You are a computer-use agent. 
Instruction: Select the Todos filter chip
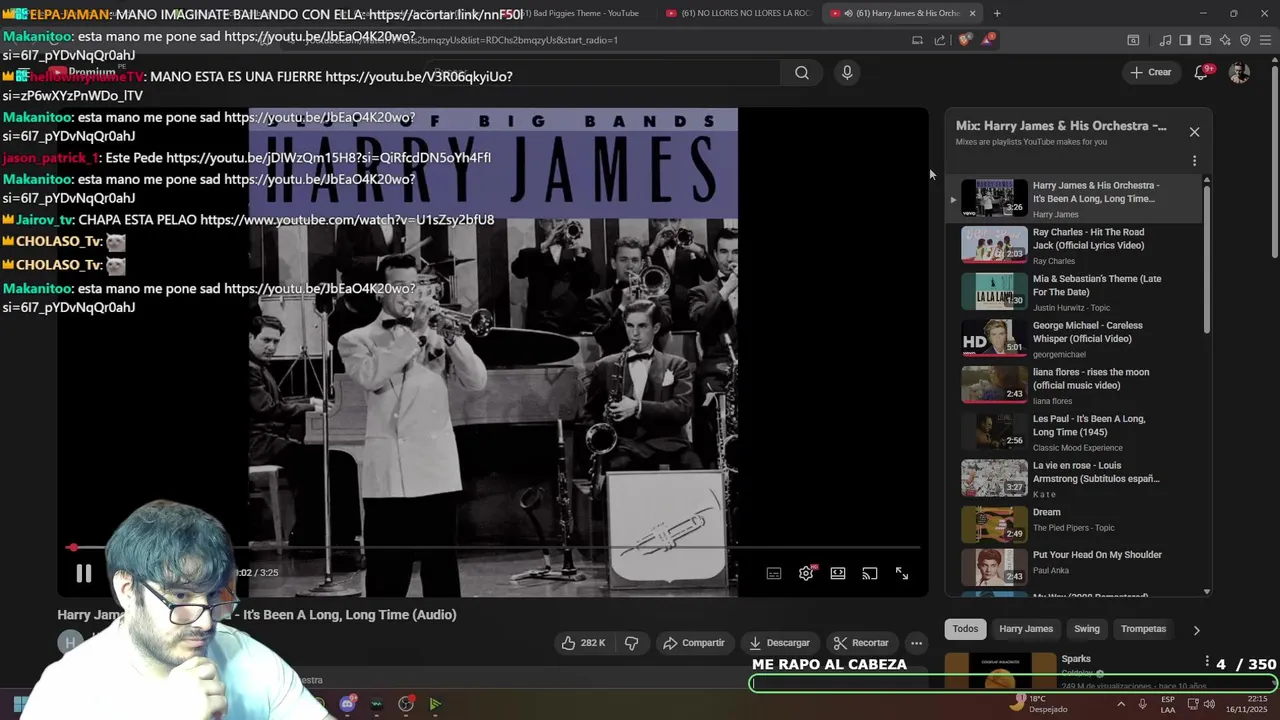pos(965,629)
